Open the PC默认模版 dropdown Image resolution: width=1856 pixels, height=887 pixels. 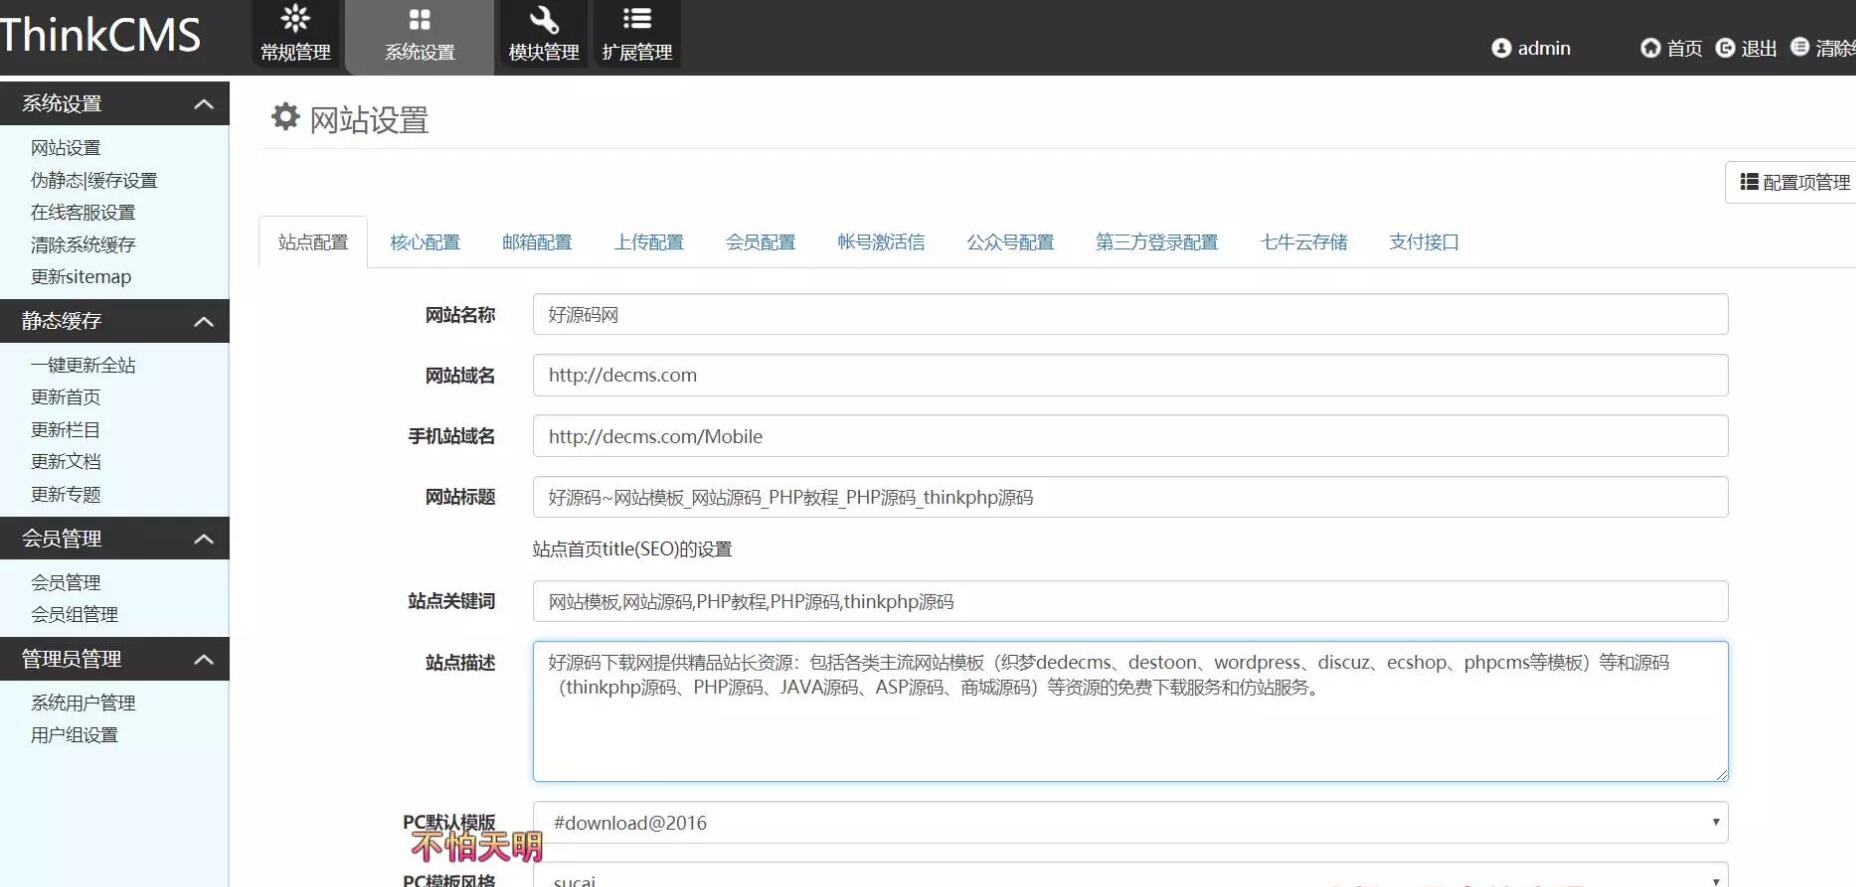(1130, 822)
